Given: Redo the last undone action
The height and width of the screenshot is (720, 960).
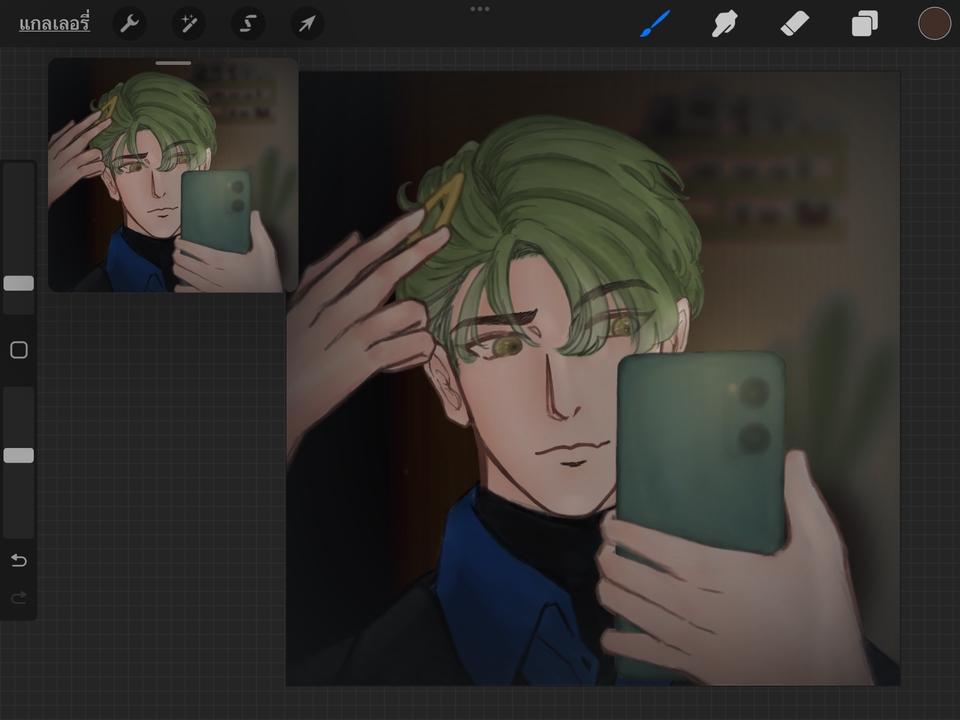Looking at the screenshot, I should tap(19, 597).
